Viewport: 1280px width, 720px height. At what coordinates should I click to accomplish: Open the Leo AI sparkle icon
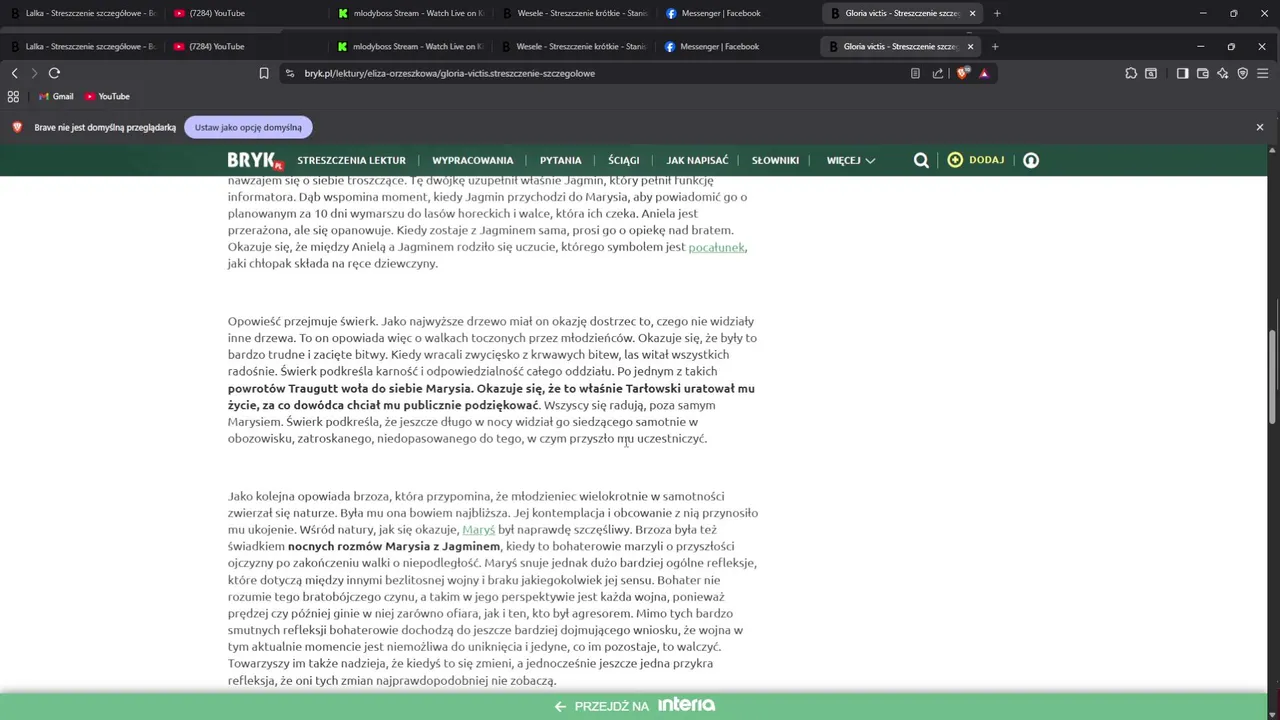pos(1223,73)
